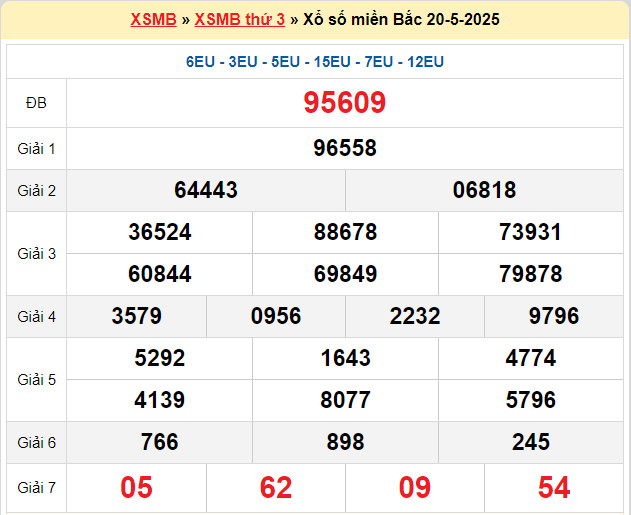Select the Giải 7 number 09

click(415, 488)
